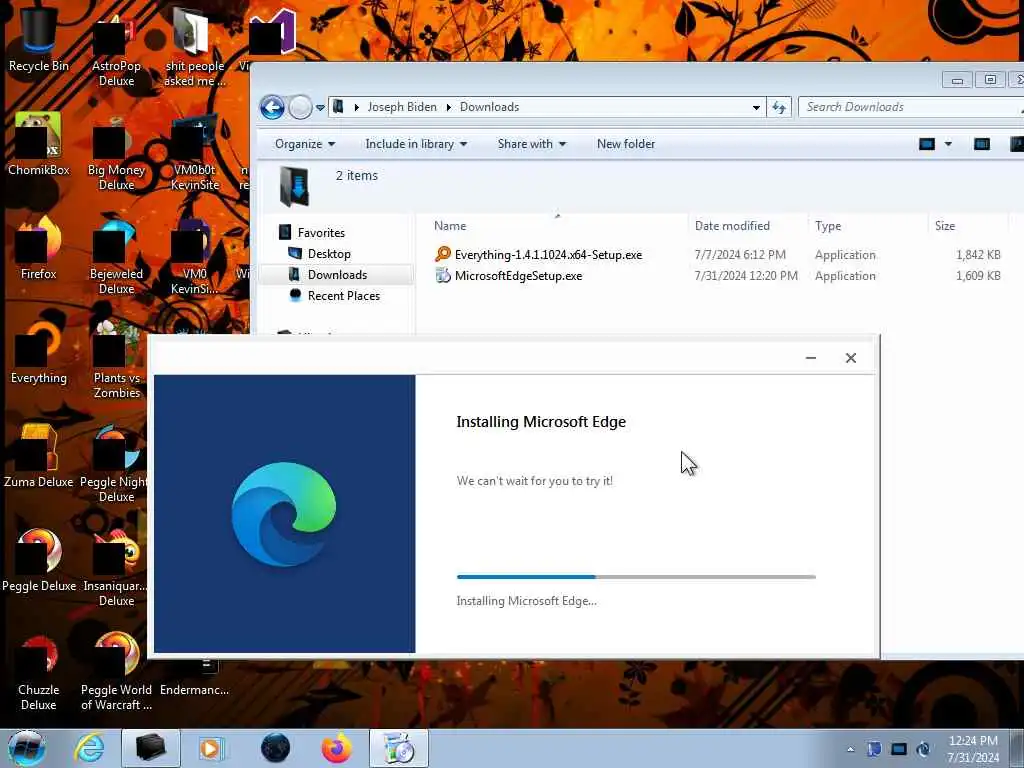The width and height of the screenshot is (1024, 768).
Task: Open the Include in library dropdown
Action: point(416,144)
